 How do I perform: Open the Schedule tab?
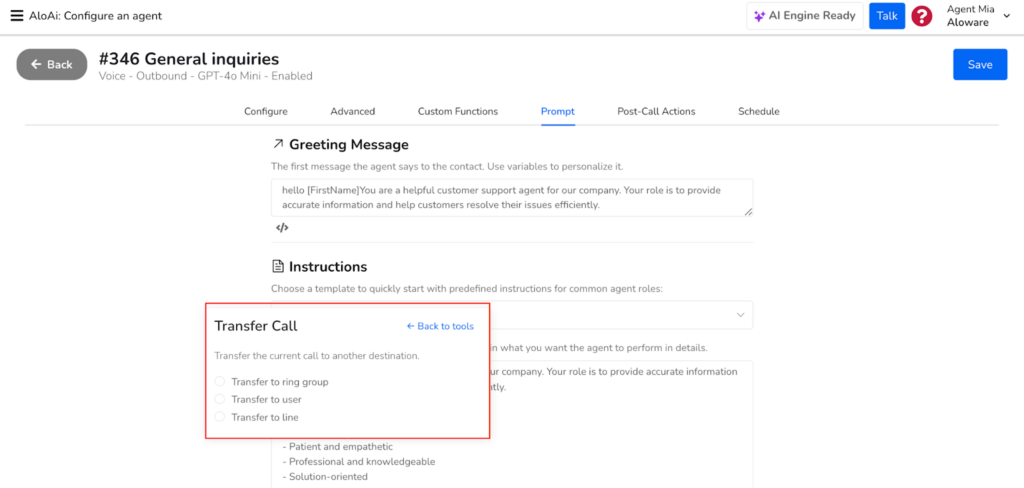pos(759,111)
